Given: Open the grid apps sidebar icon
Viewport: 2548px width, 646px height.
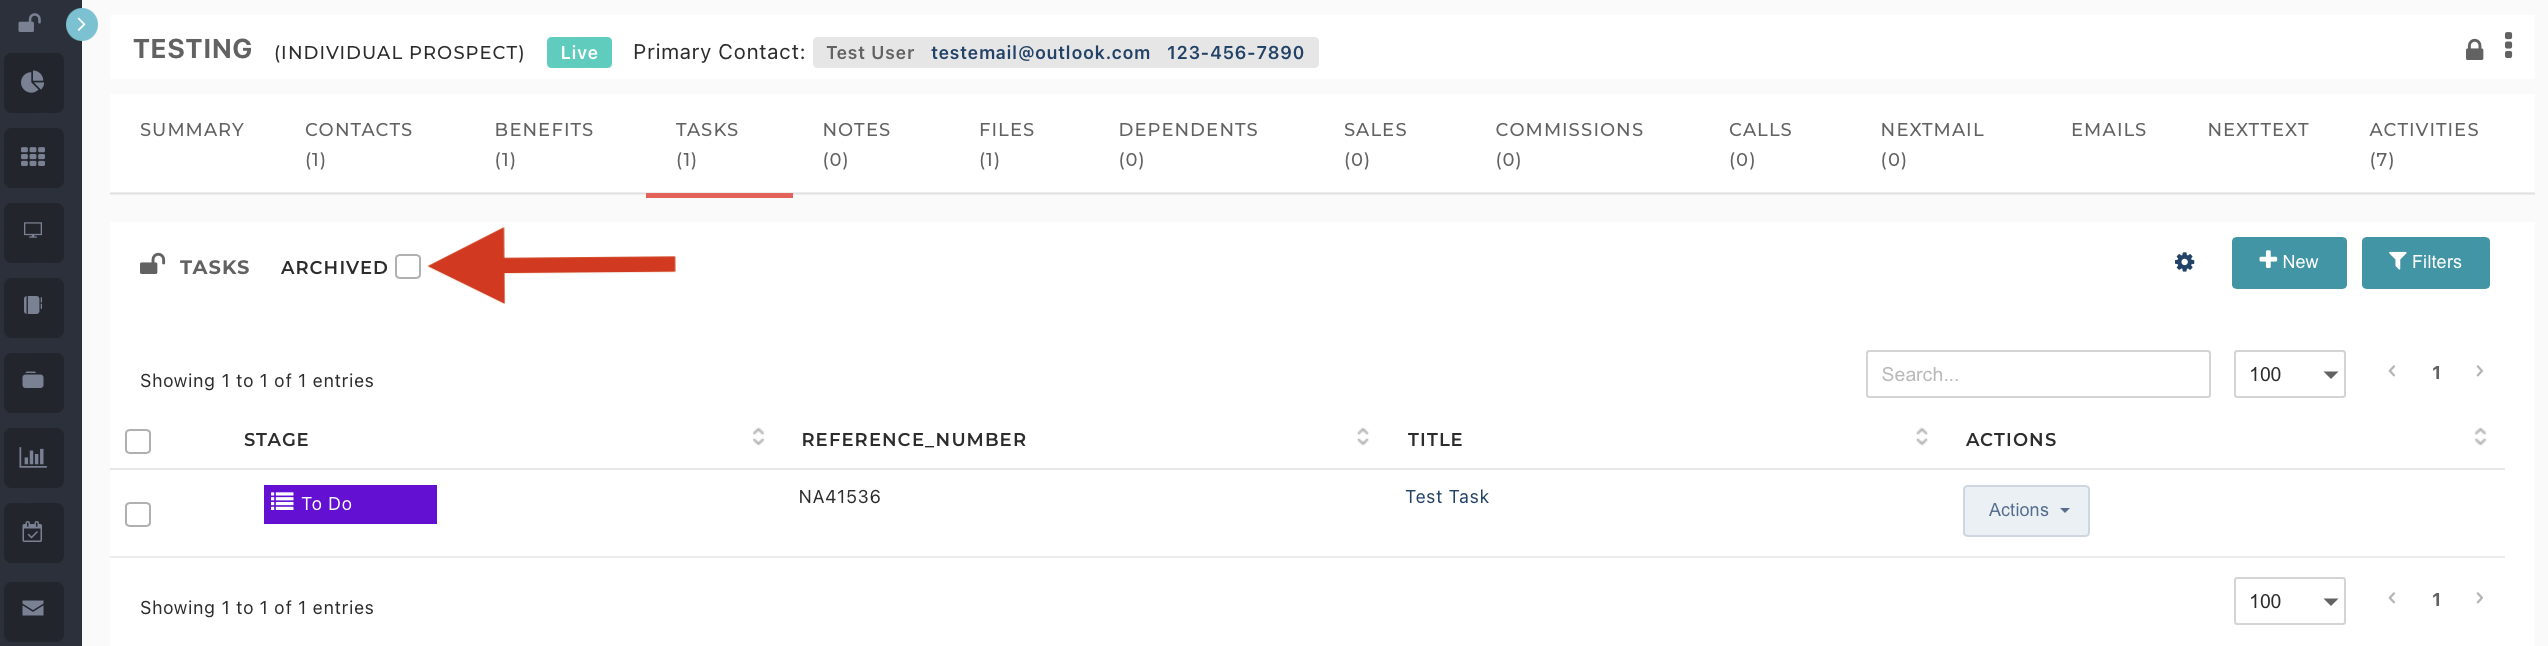Looking at the screenshot, I should coord(33,157).
